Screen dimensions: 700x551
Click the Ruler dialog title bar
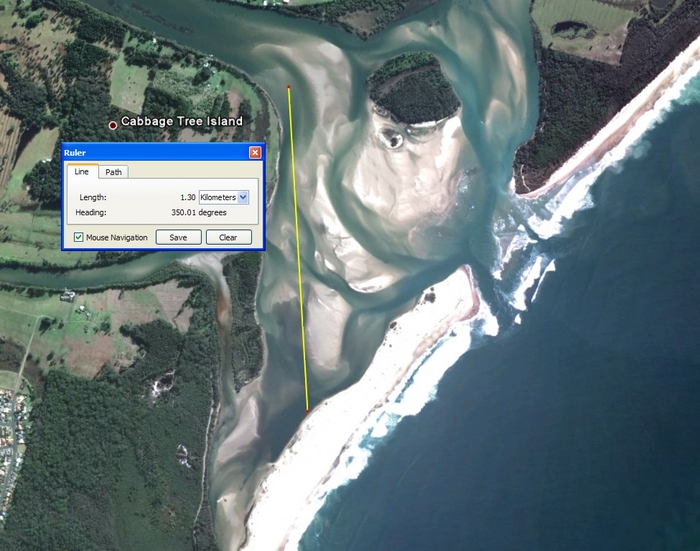(163, 153)
